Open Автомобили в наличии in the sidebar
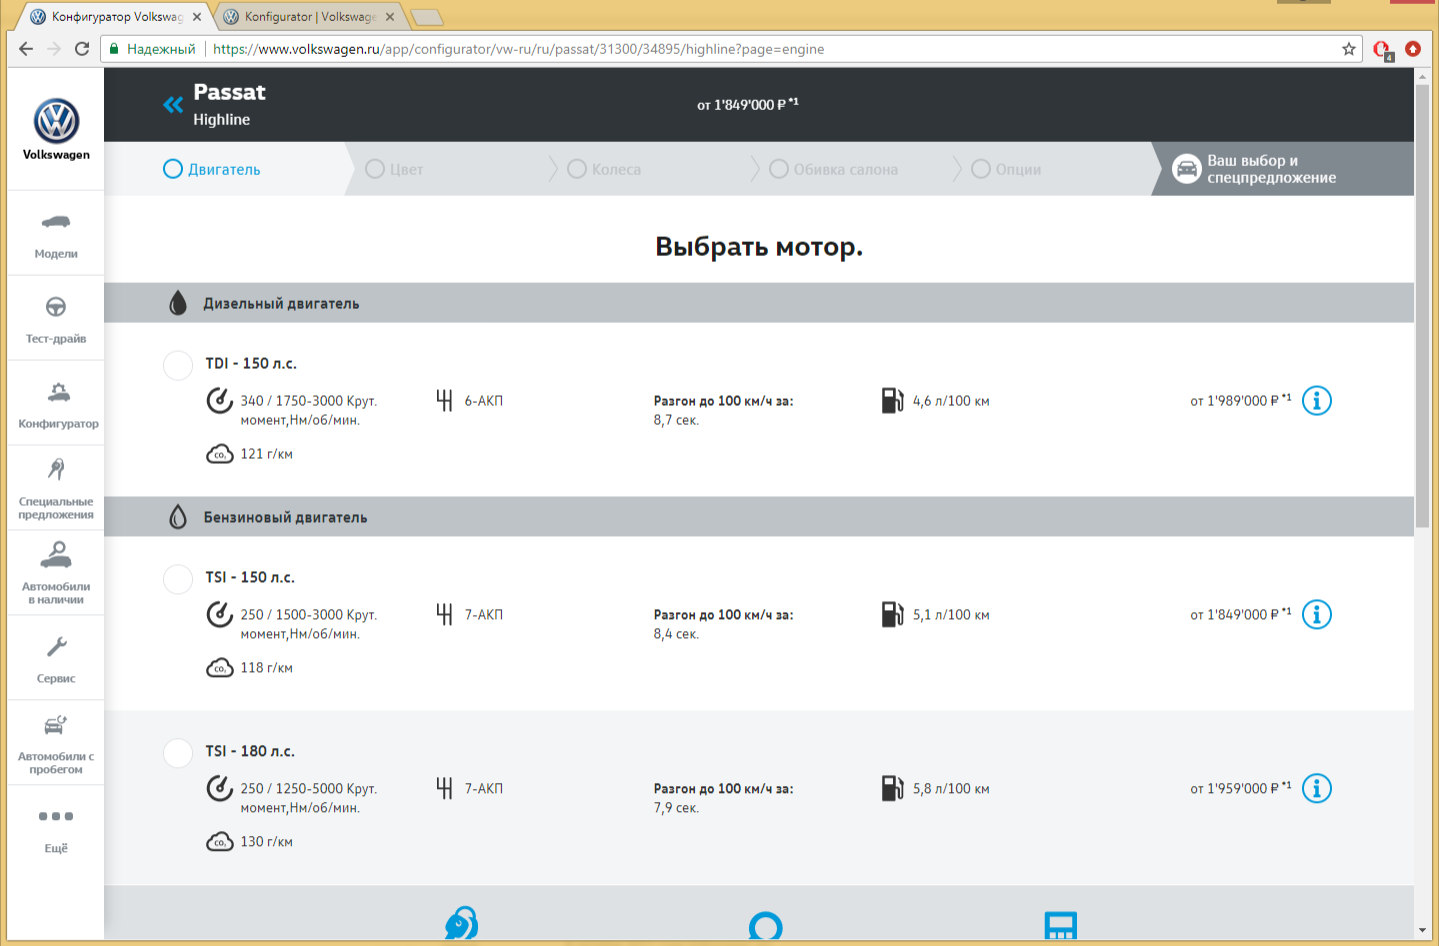This screenshot has height=946, width=1439. 56,574
